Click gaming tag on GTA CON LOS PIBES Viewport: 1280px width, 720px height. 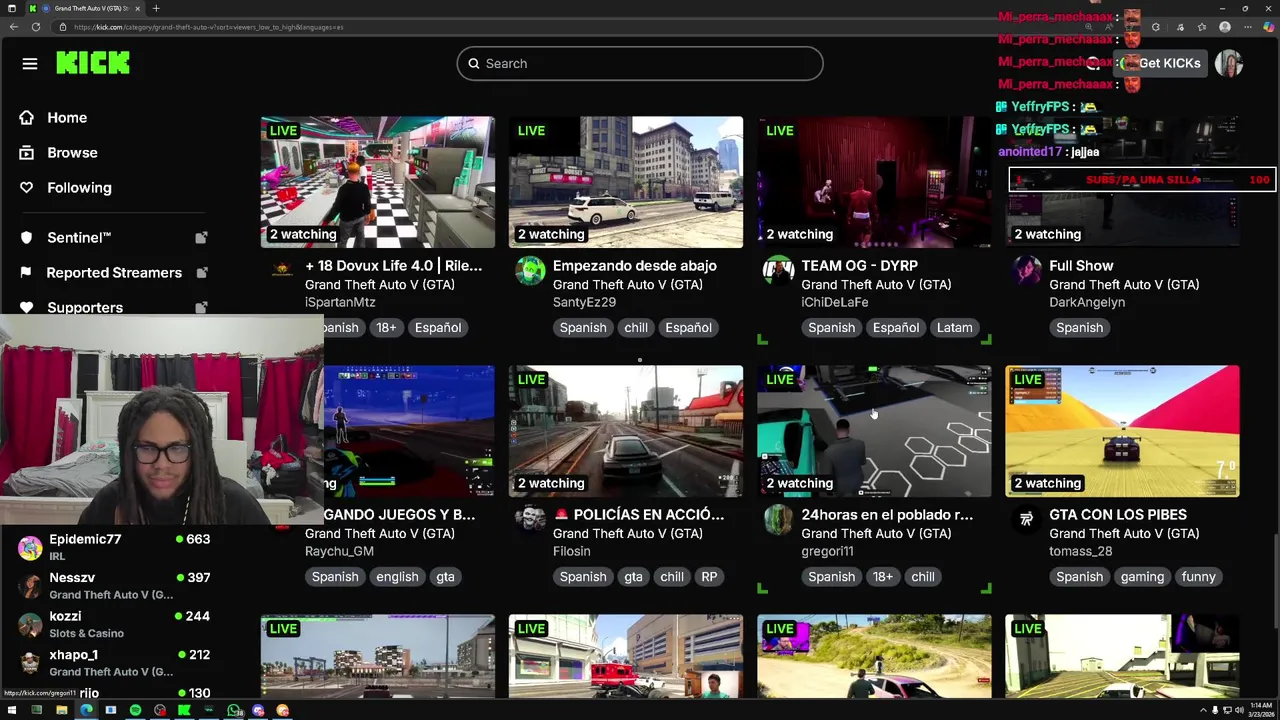pos(1142,576)
